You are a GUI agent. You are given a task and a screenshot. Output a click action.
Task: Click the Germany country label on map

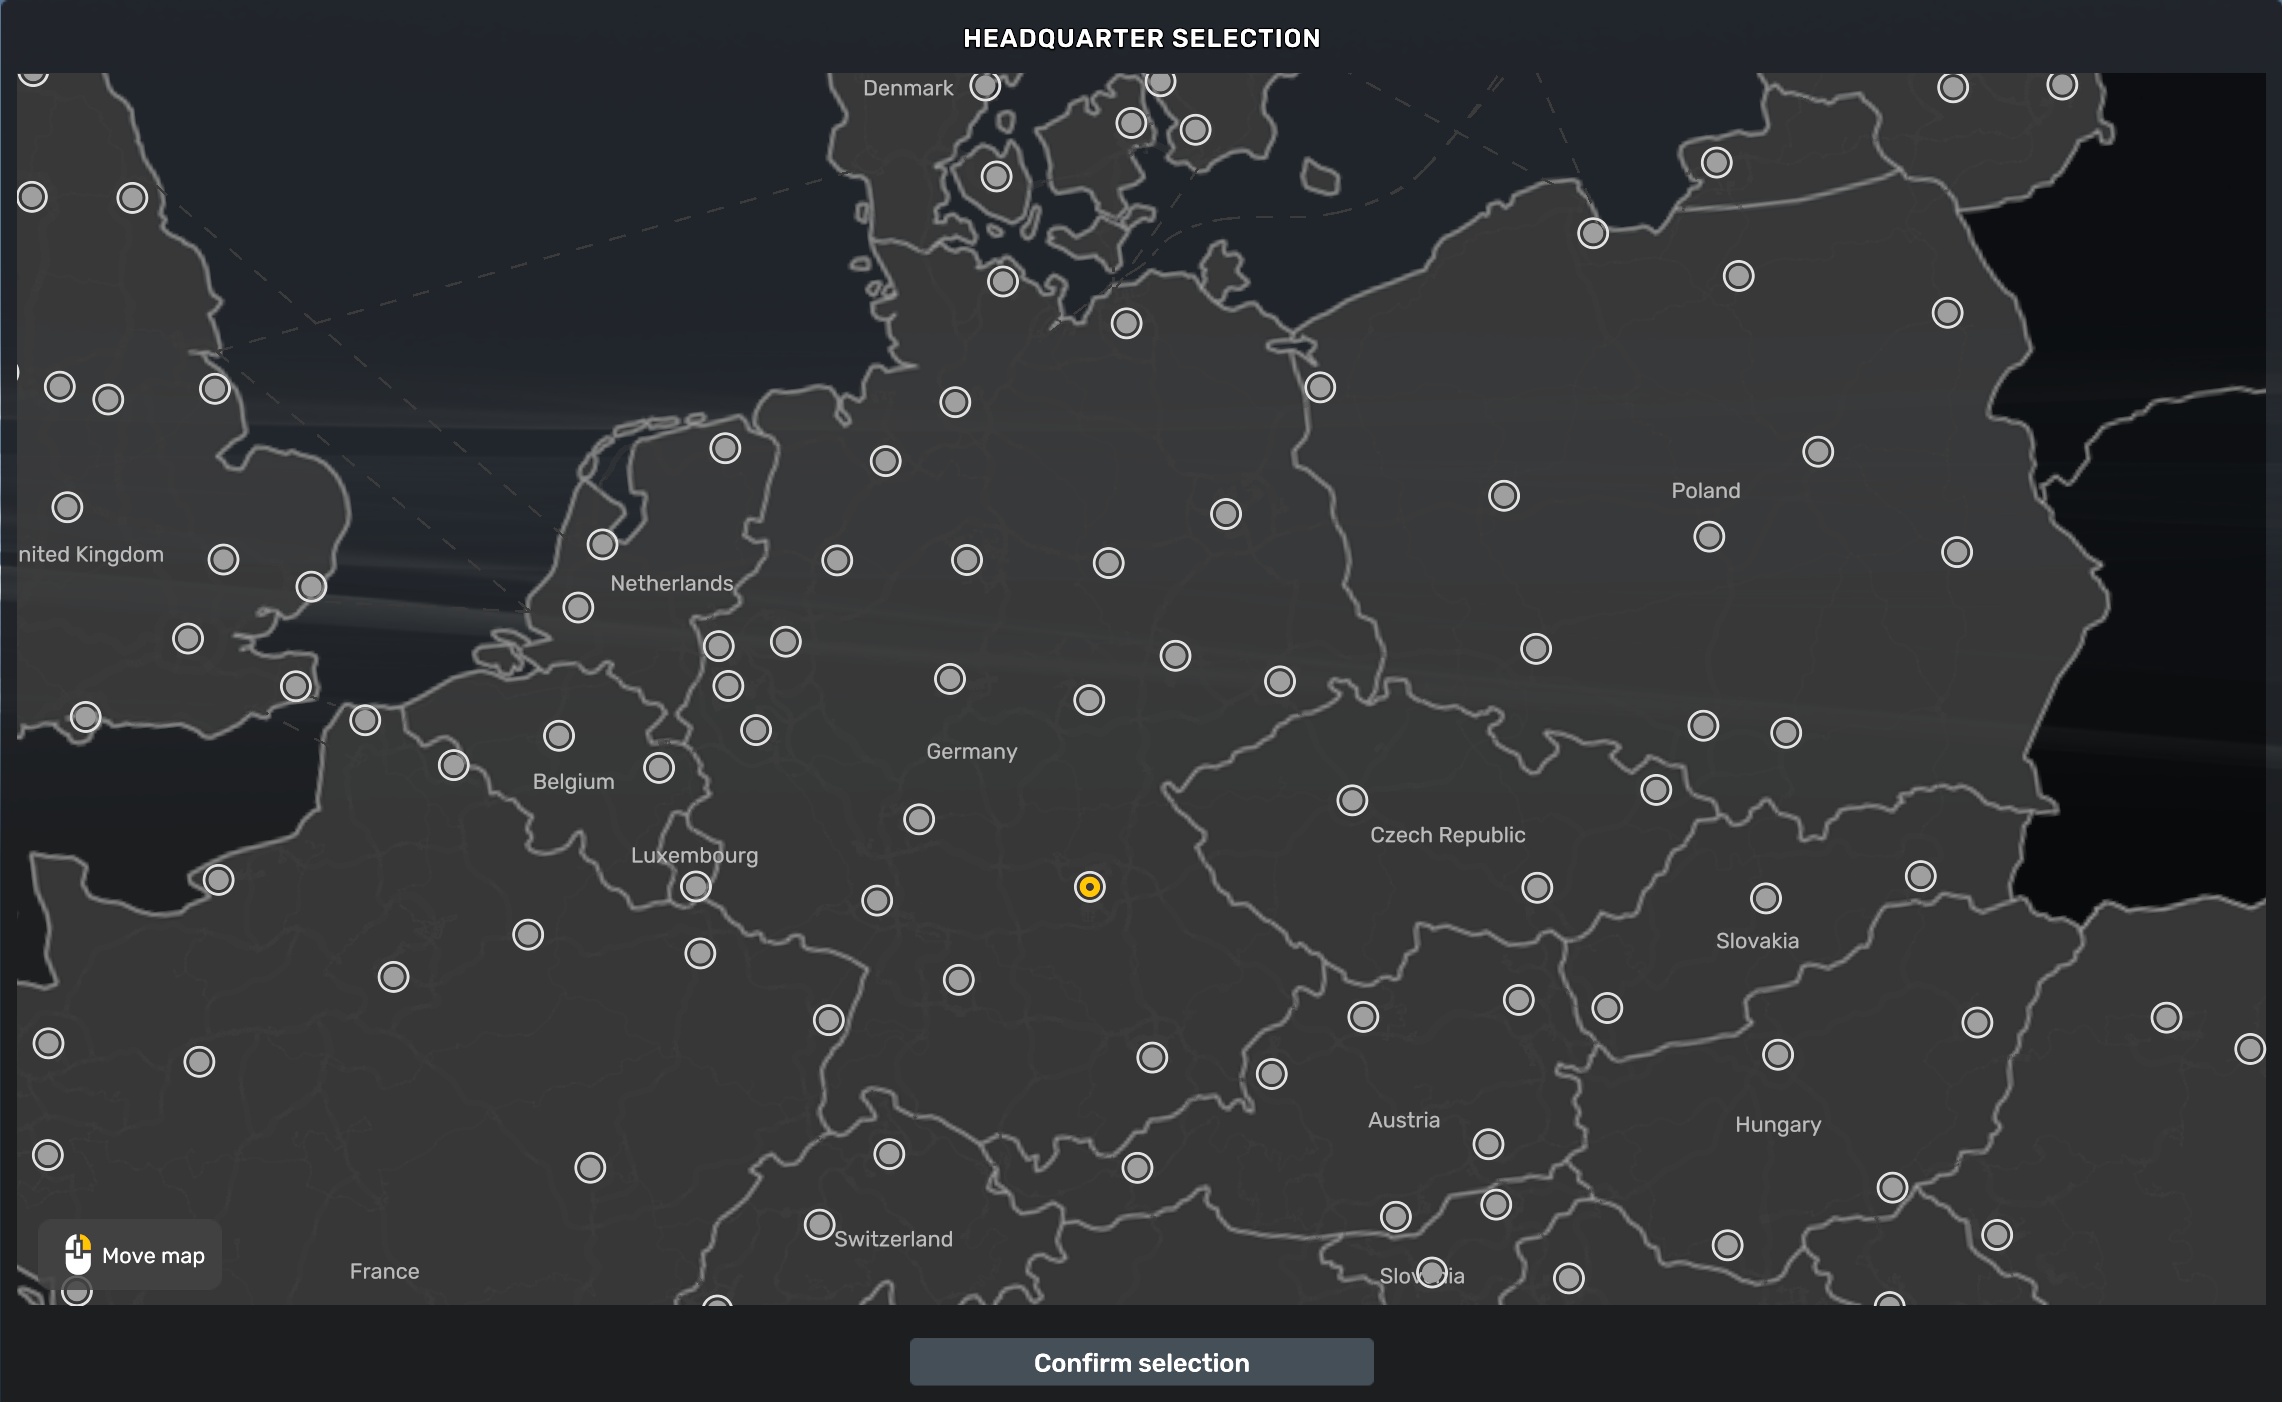point(971,751)
